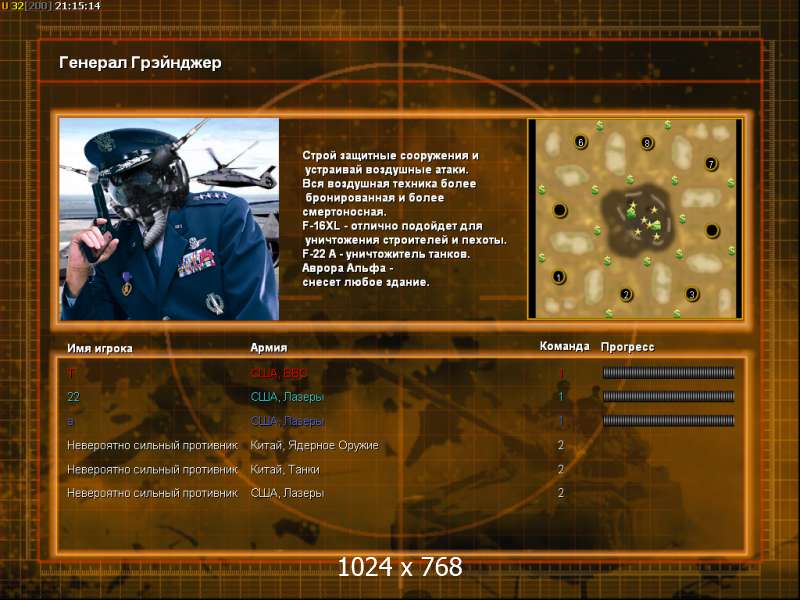Click the Команда column header

[564, 346]
